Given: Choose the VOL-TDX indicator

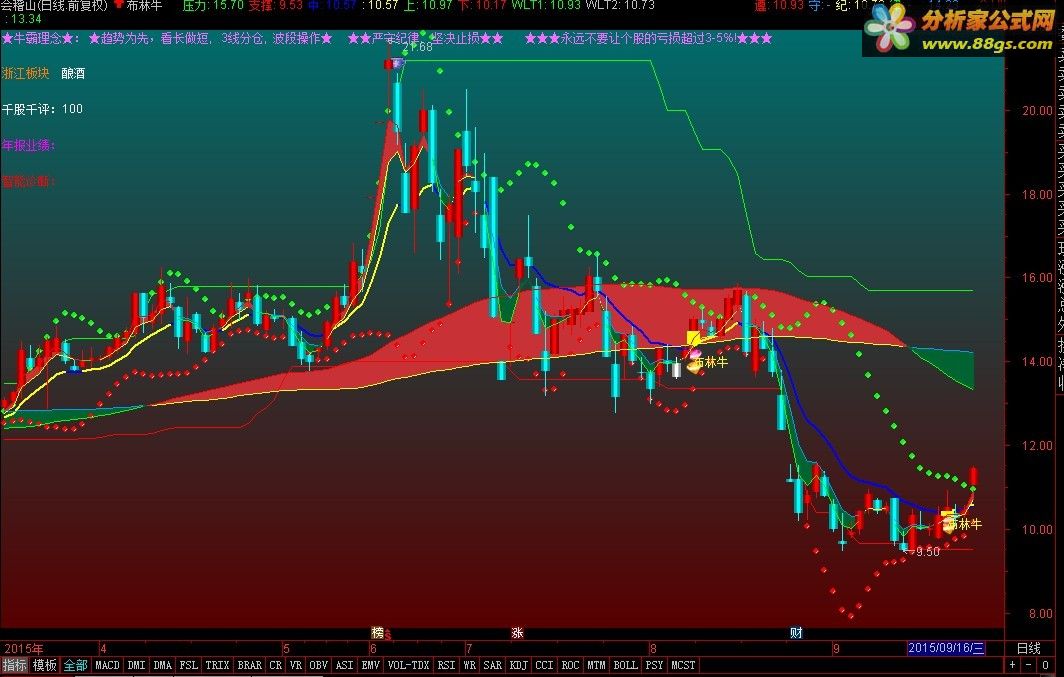Looking at the screenshot, I should [408, 665].
